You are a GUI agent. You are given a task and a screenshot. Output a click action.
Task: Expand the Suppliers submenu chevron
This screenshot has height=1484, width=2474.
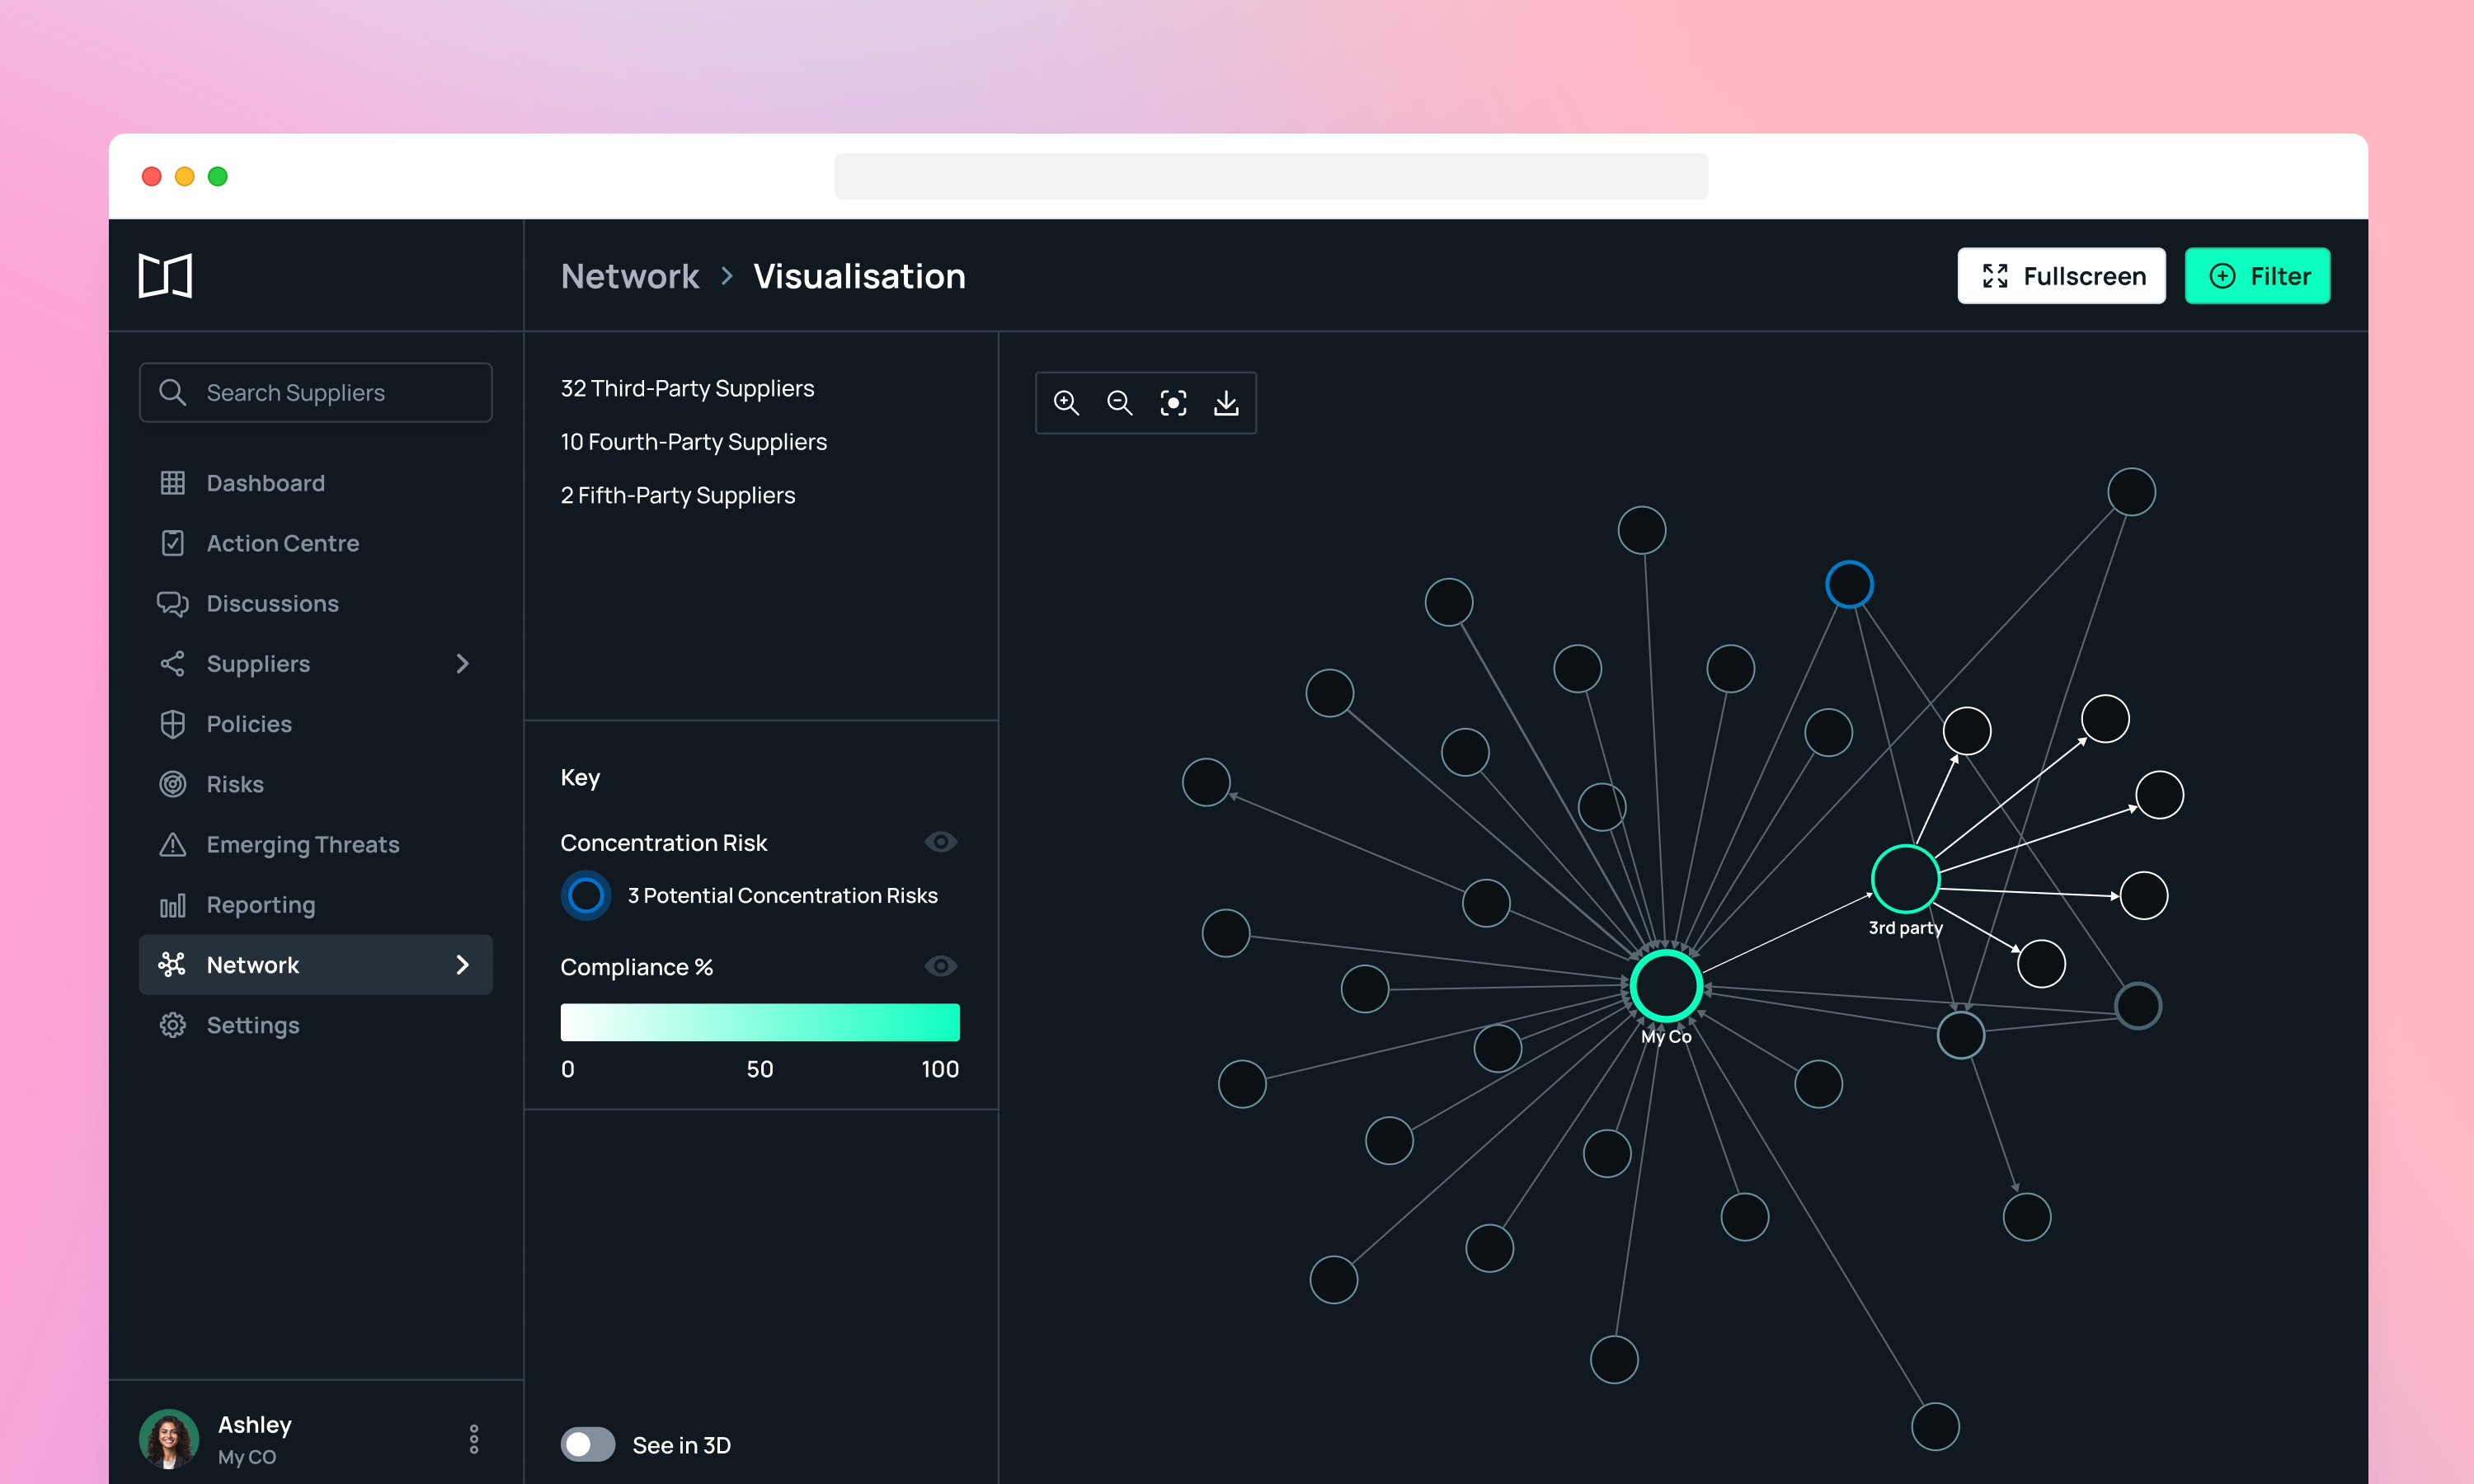tap(462, 664)
